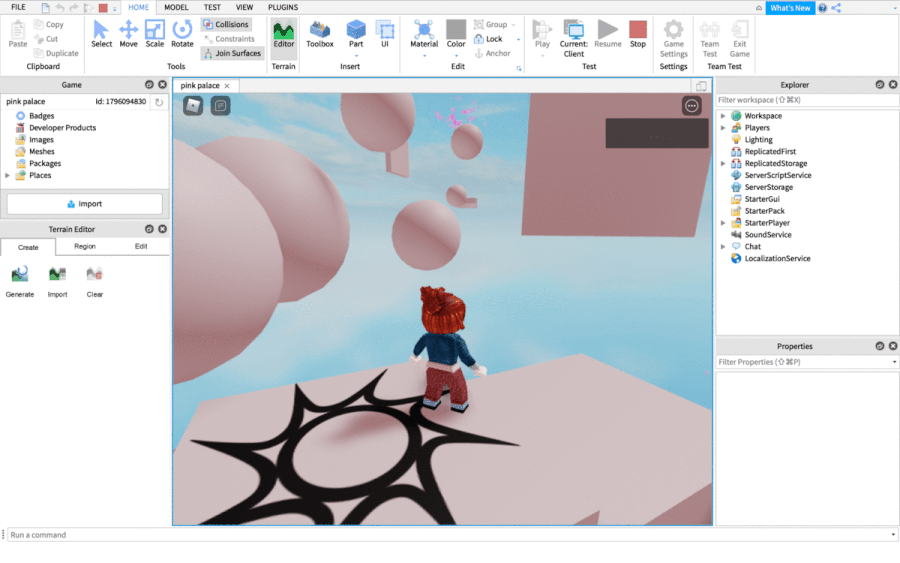Open the Part dropdown arrow
This screenshot has width=900, height=563.
tap(356, 56)
